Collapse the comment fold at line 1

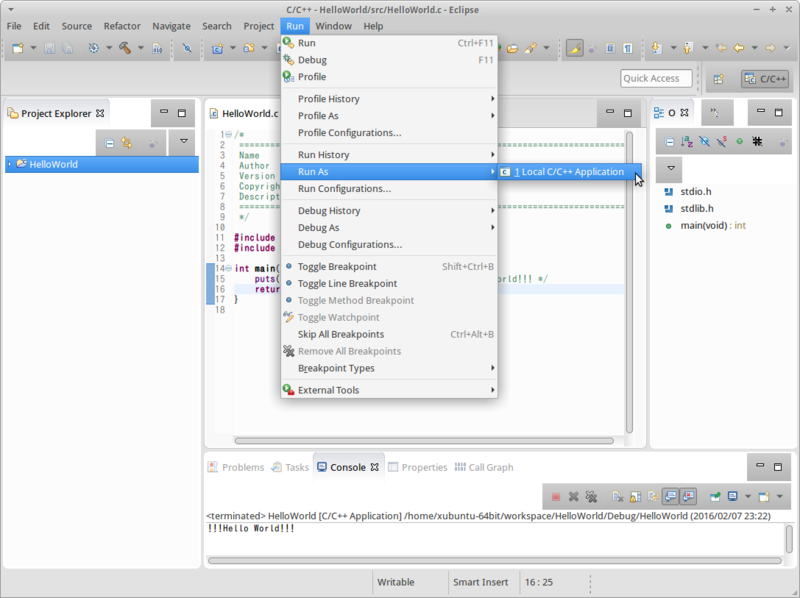pyautogui.click(x=229, y=135)
